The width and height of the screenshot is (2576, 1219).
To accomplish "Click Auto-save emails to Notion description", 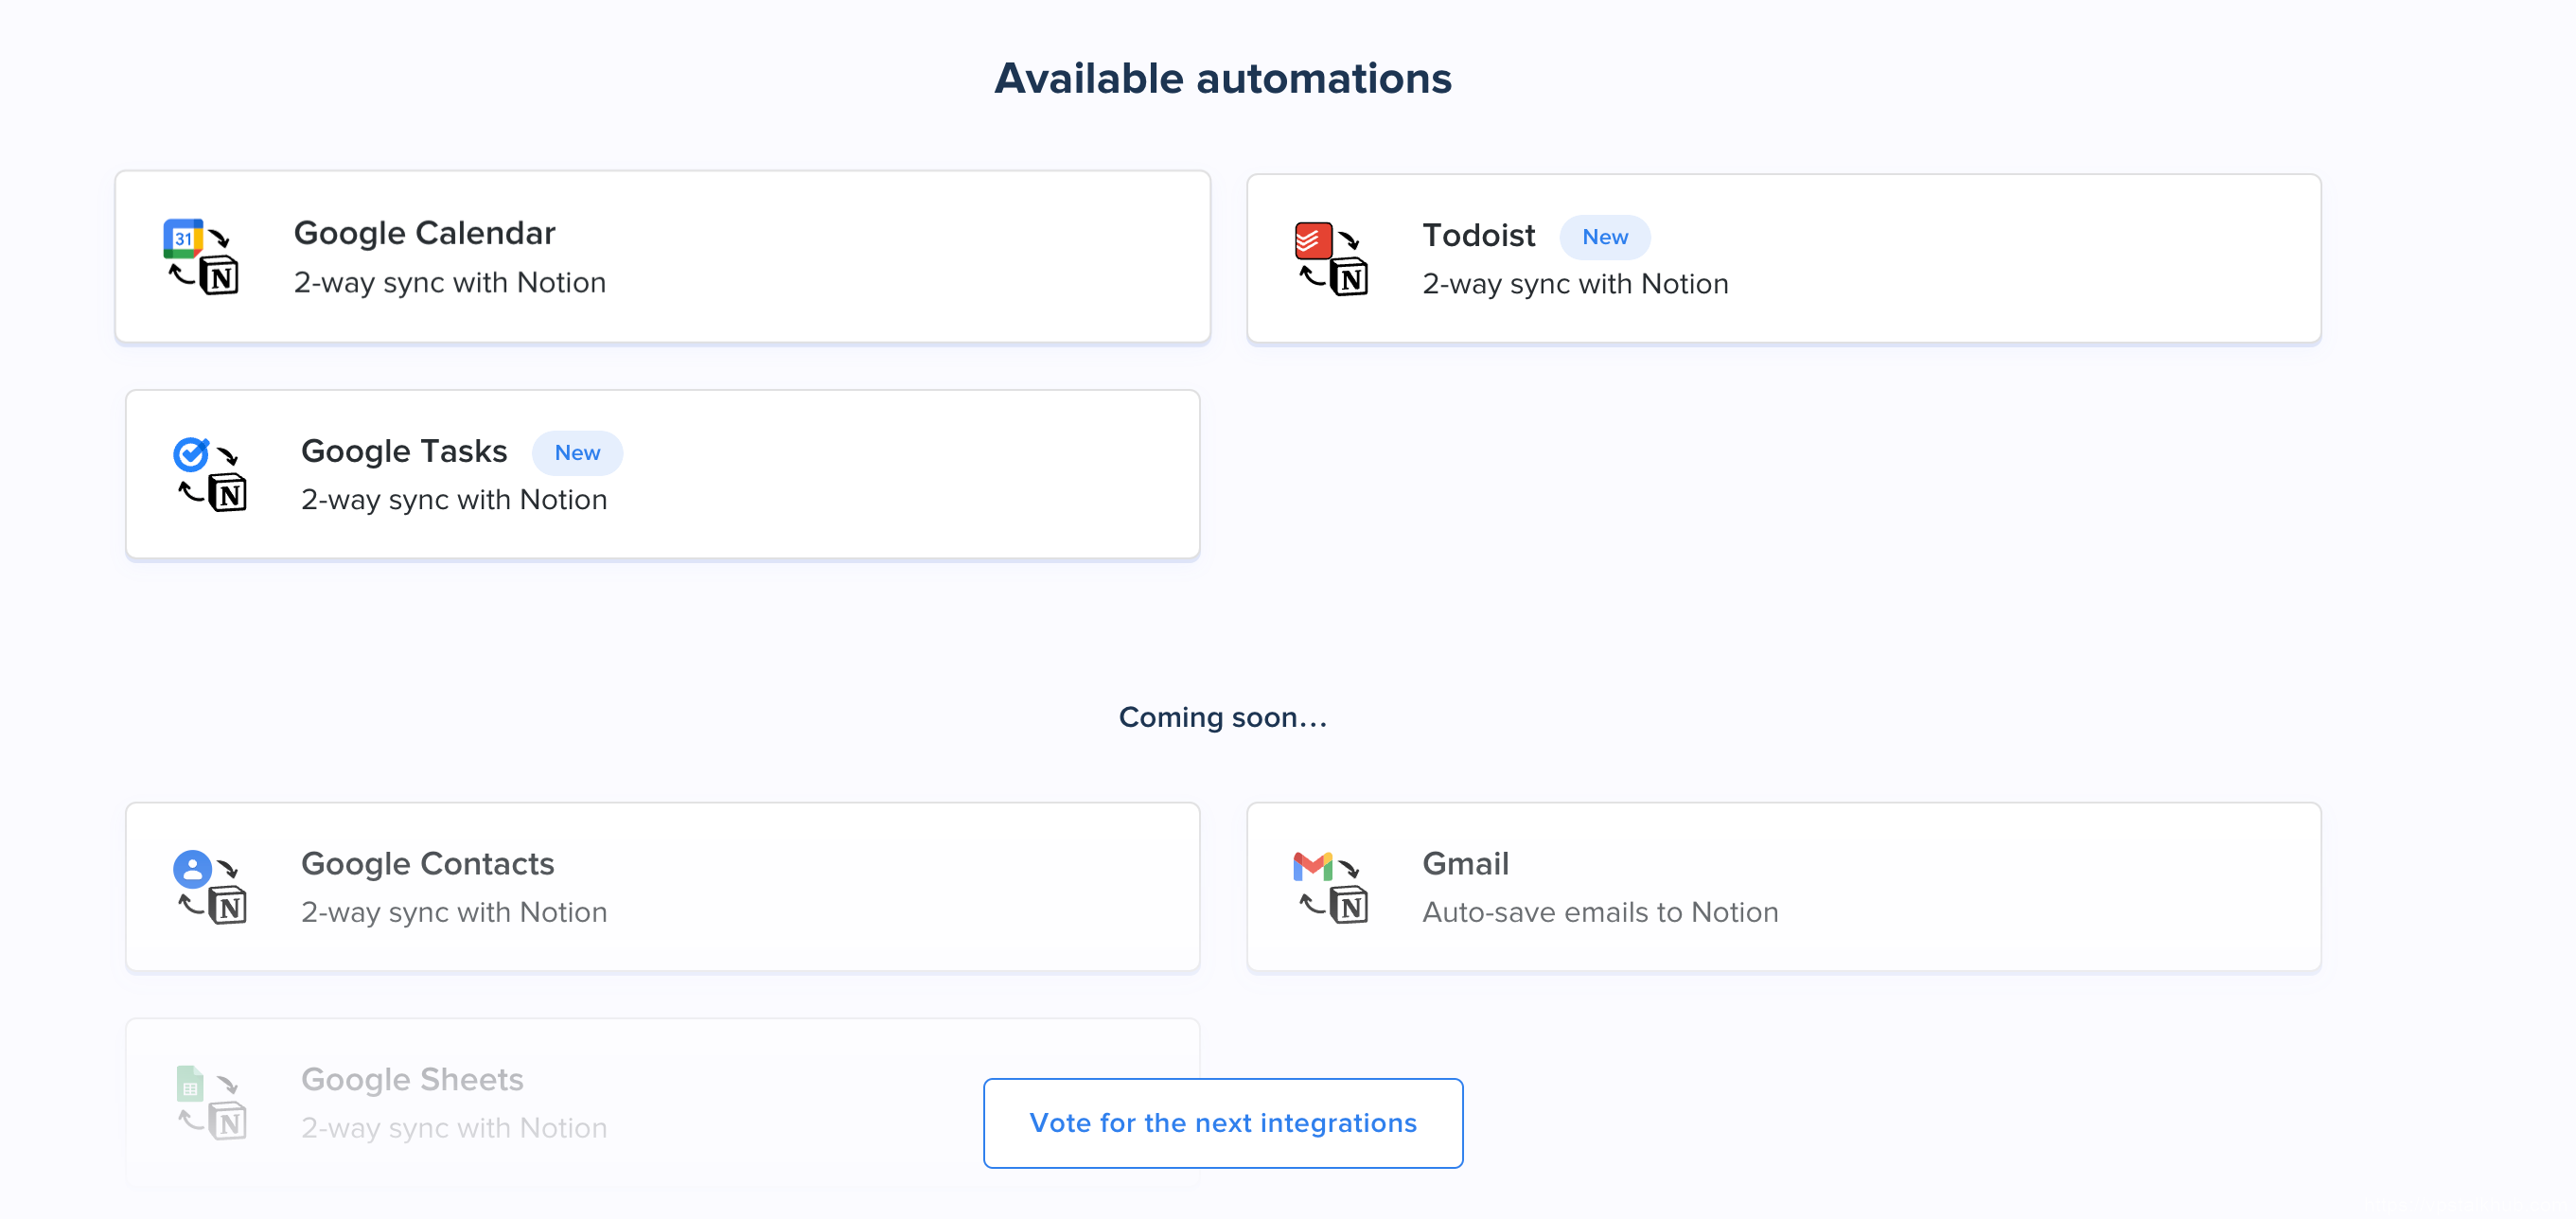I will [x=1599, y=912].
